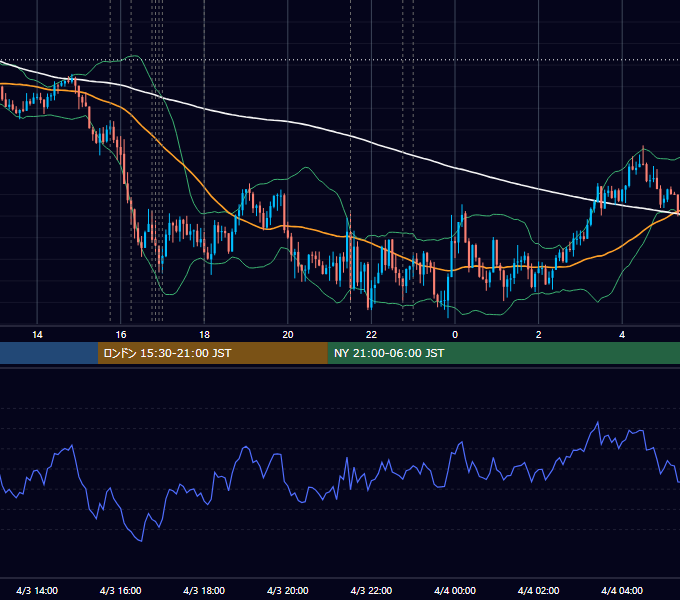
Task: Select the ロンドン 15:30-21:00 JST session bar
Action: click(x=212, y=353)
